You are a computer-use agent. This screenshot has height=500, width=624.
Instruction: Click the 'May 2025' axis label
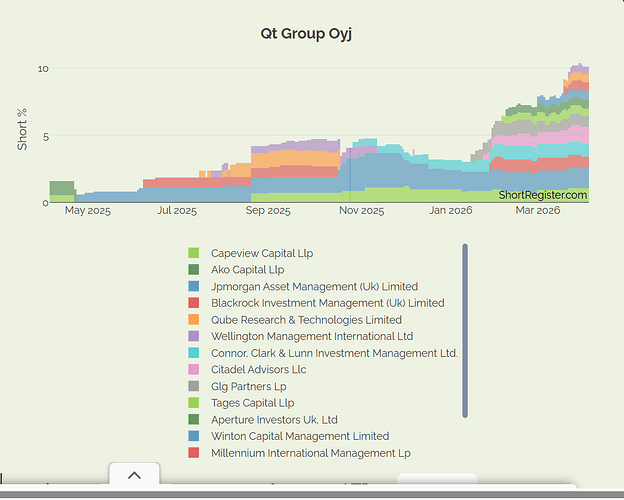click(88, 210)
